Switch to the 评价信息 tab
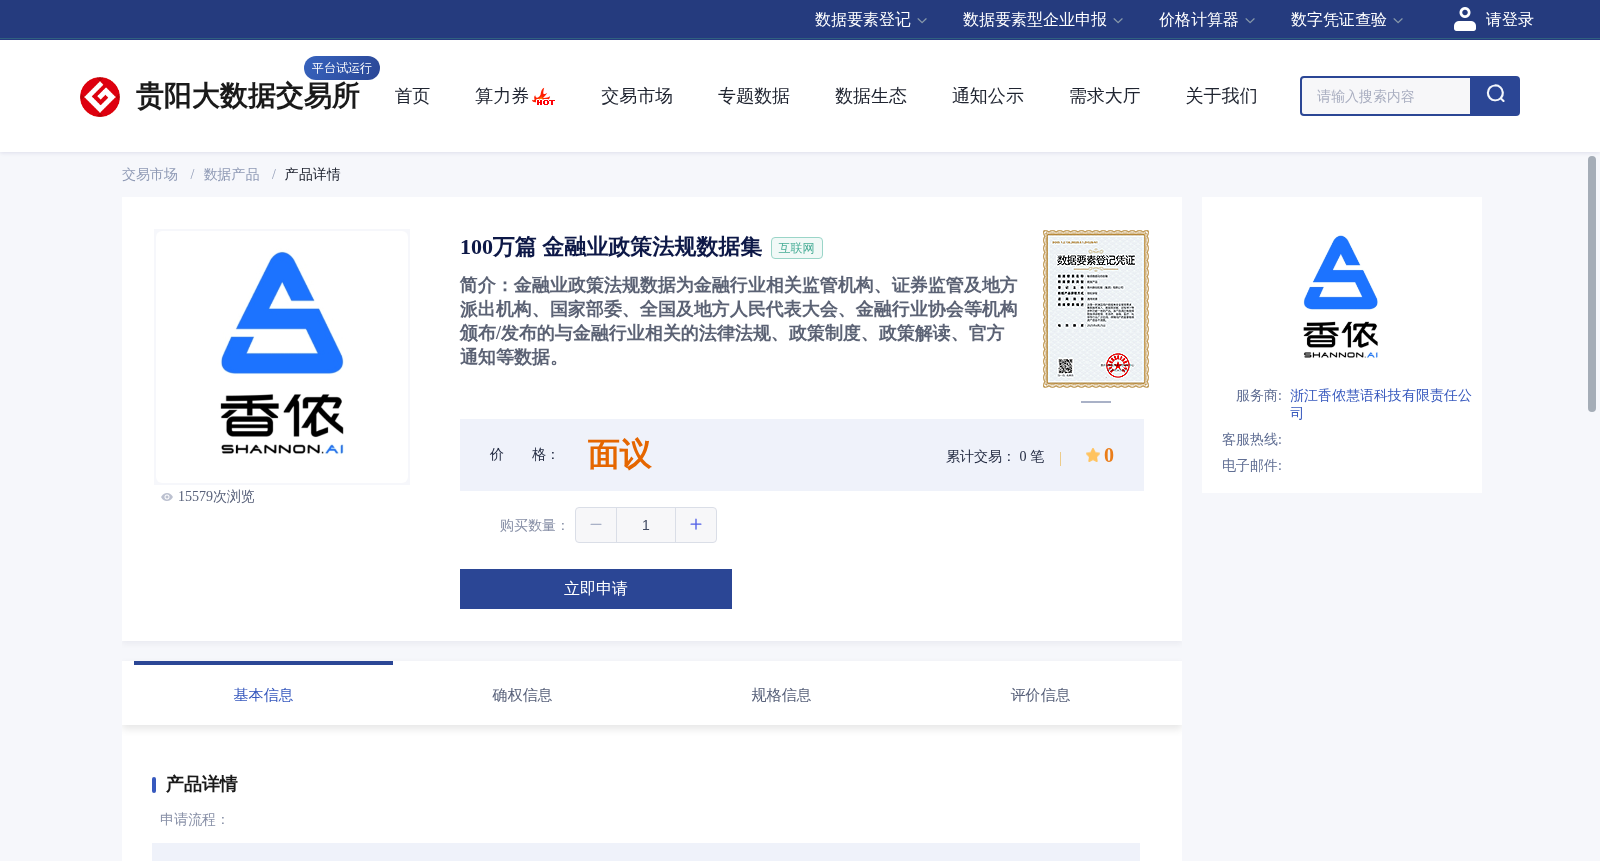The image size is (1600, 861). tap(1040, 695)
